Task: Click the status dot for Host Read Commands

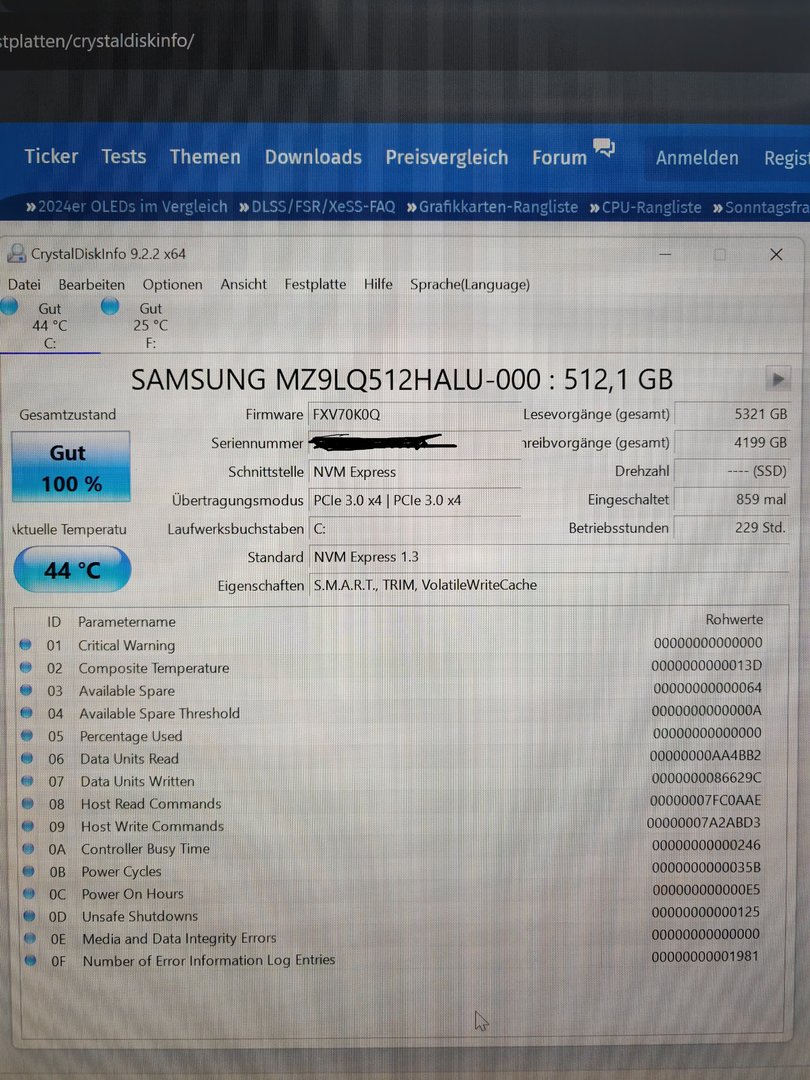Action: click(28, 803)
